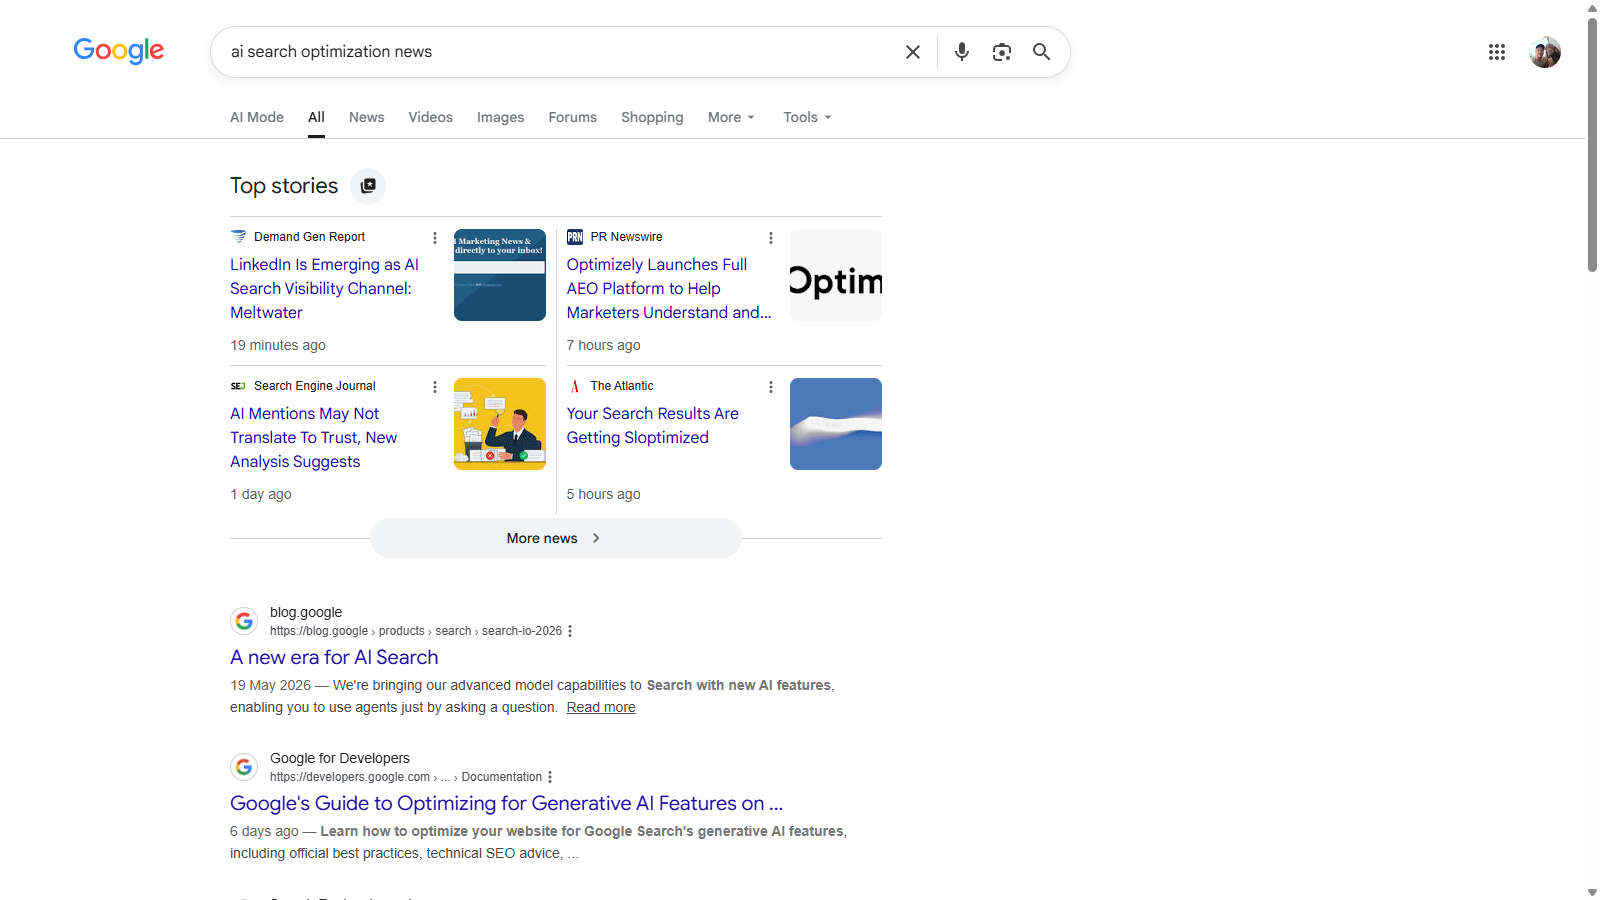
Task: Open Your Search Results Are Getting Sloptimized
Action: [x=652, y=425]
